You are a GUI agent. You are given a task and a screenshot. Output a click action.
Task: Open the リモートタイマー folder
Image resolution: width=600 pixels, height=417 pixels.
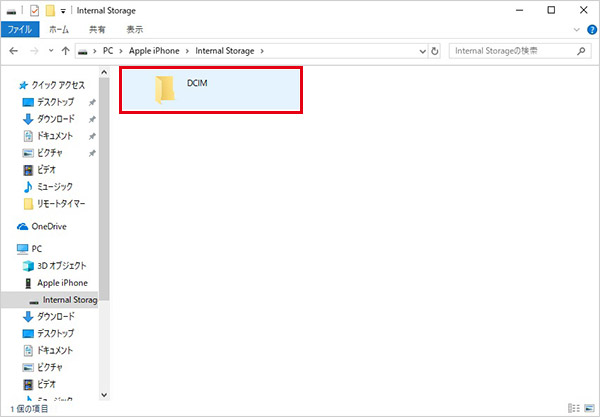click(54, 204)
